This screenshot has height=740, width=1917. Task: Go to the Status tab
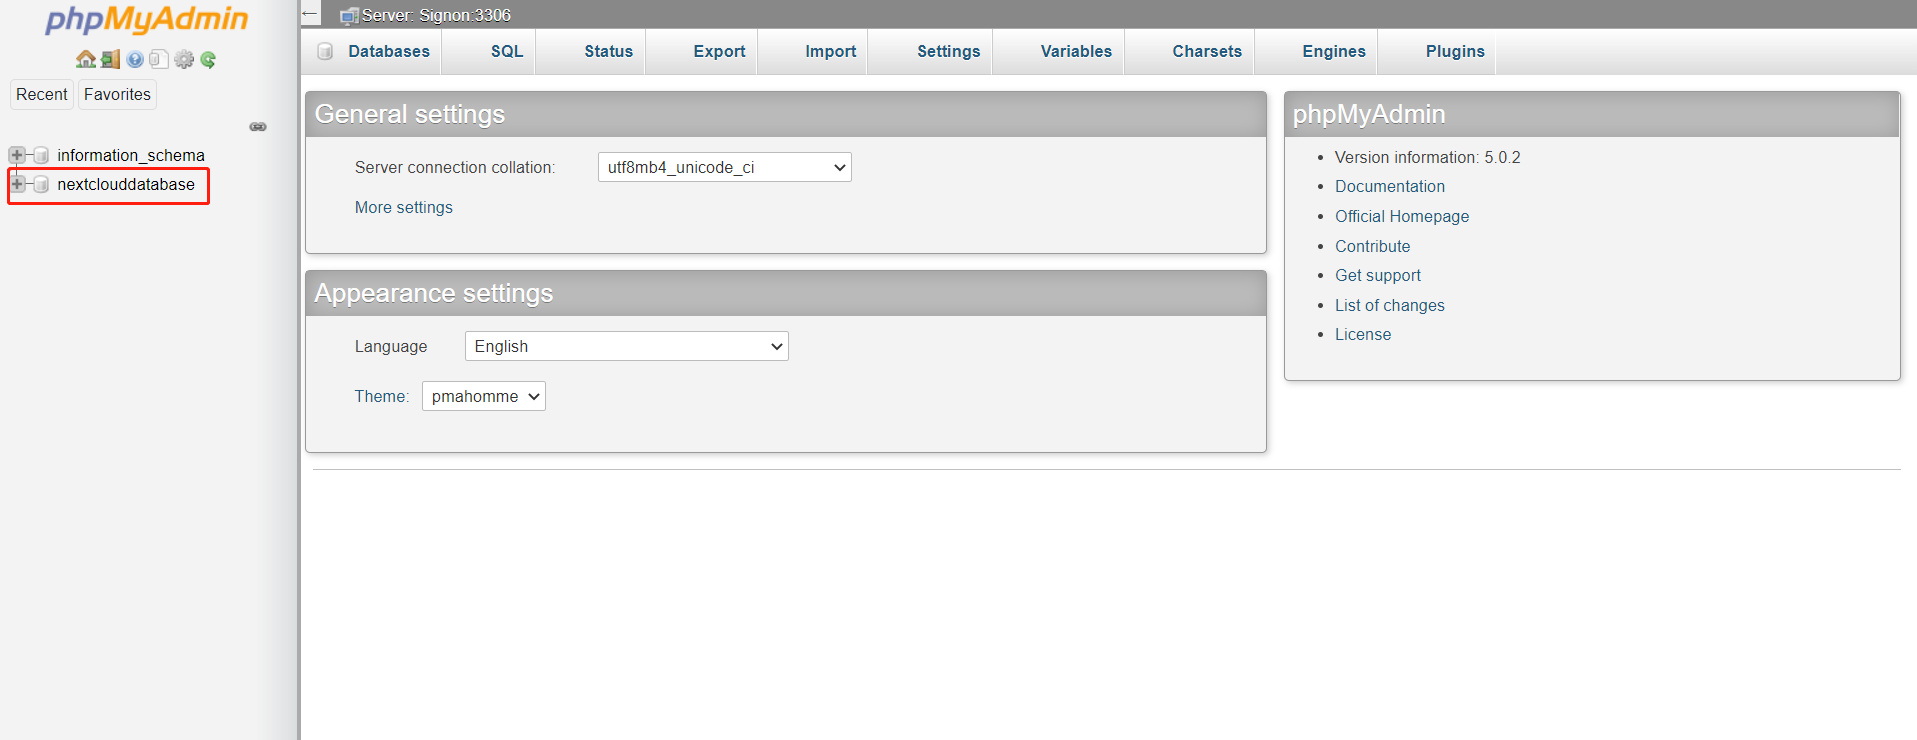pyautogui.click(x=591, y=51)
